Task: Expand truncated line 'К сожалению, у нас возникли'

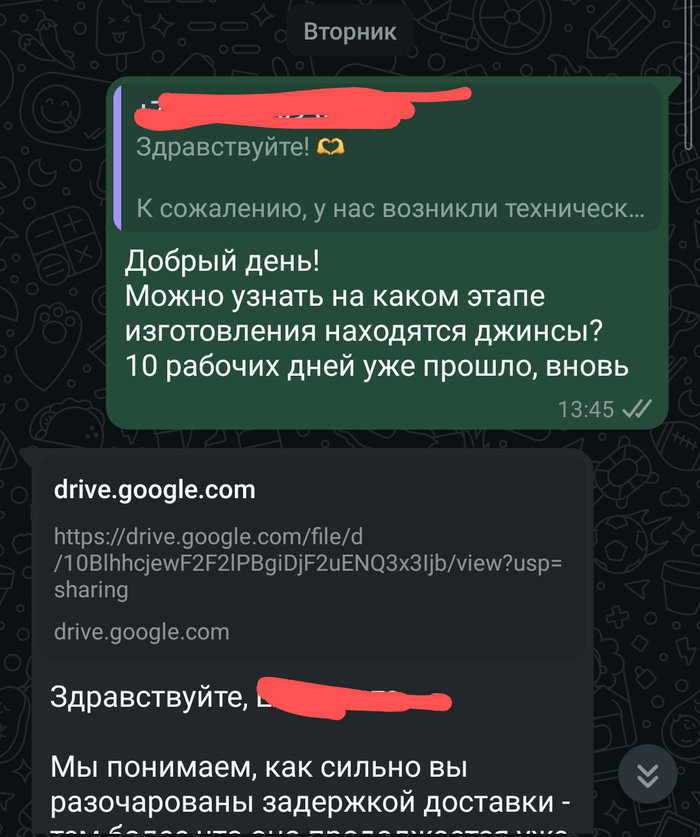Action: pos(390,209)
